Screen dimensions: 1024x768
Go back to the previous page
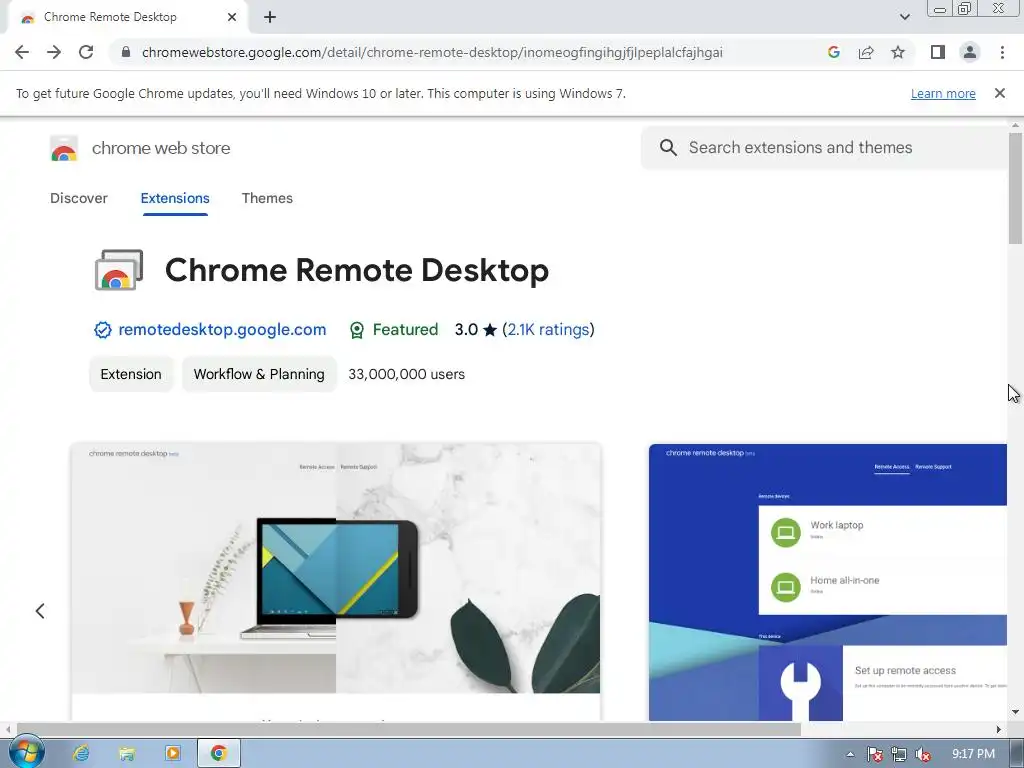click(22, 52)
